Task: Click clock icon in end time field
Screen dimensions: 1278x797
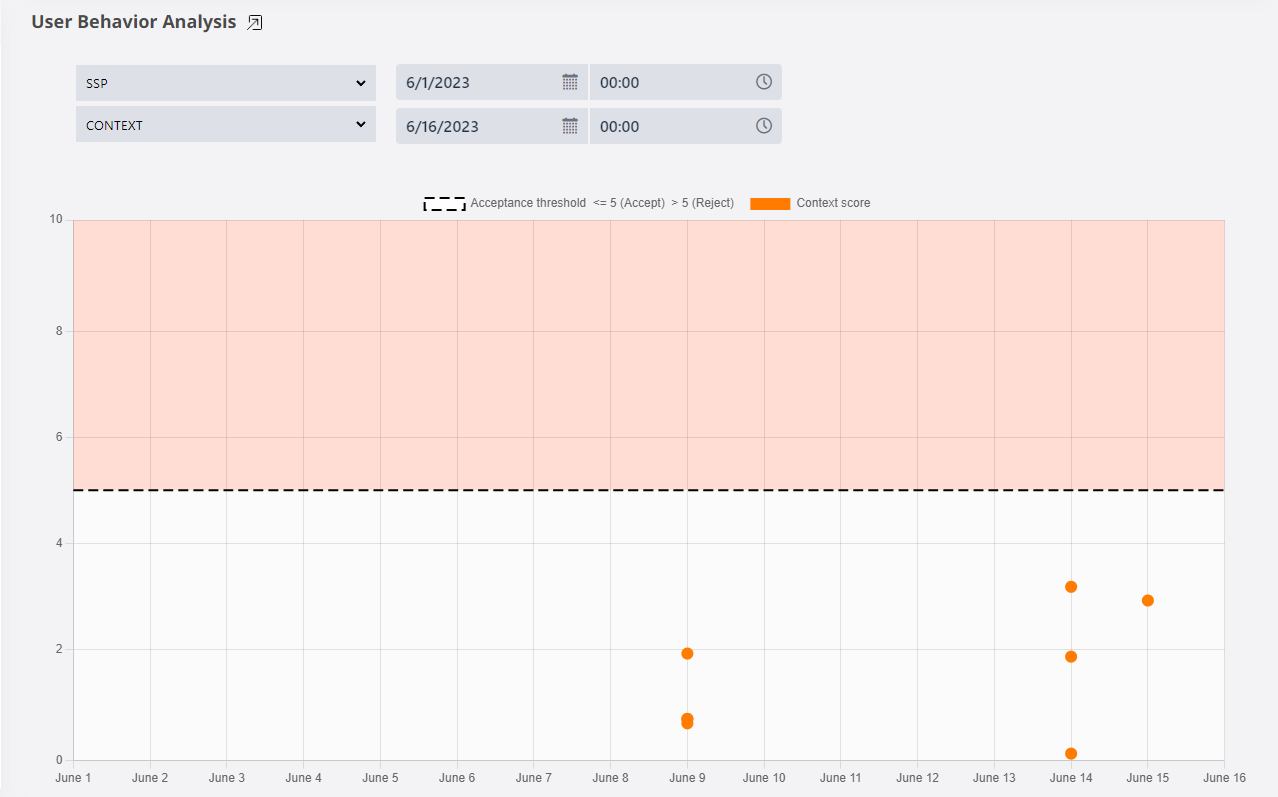Action: pyautogui.click(x=763, y=126)
